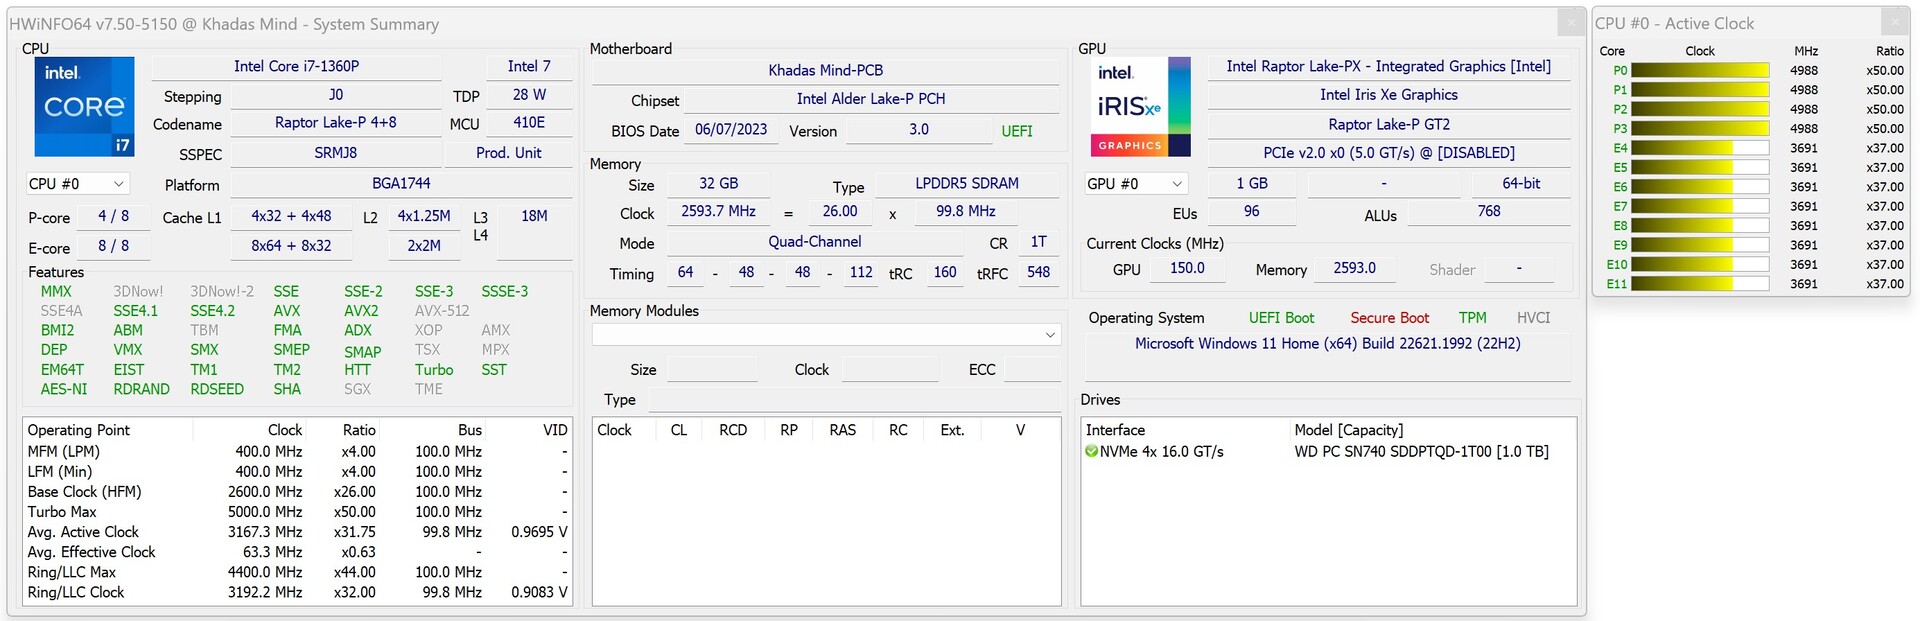
Task: Click the Intel Iris Xe Graphics logo
Action: tap(1140, 106)
